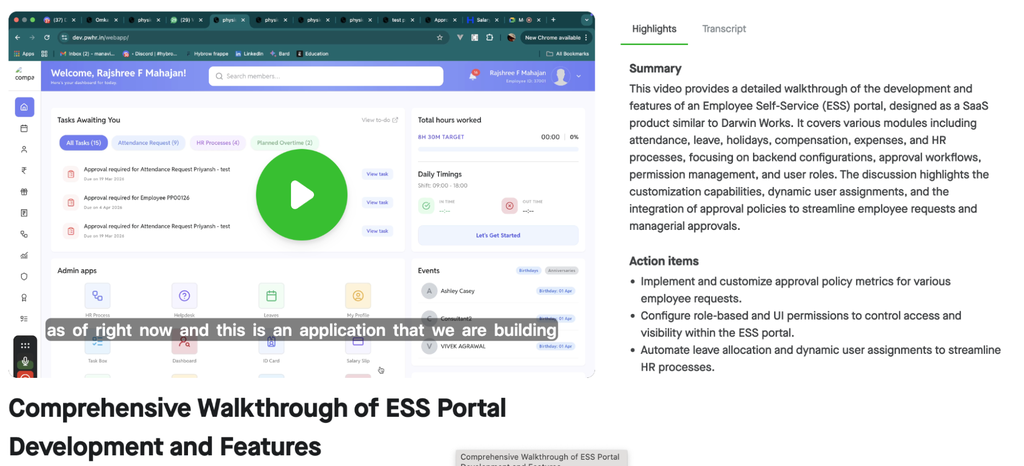Open the award badge icon in the sidebar
This screenshot has height=466, width=1024.
pos(24,298)
